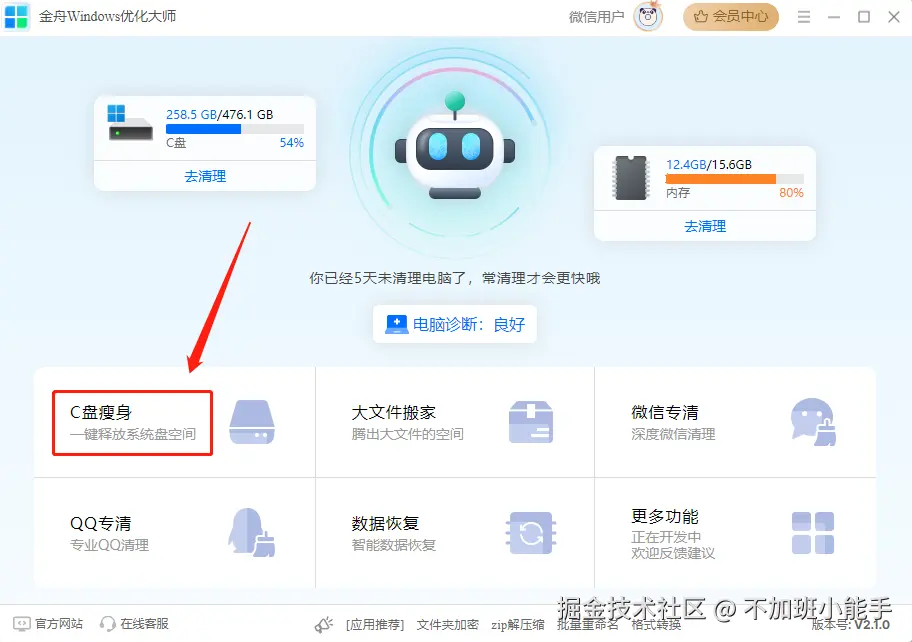912x642 pixels.
Task: Click 去清理 under the 内存 card
Action: (x=704, y=226)
